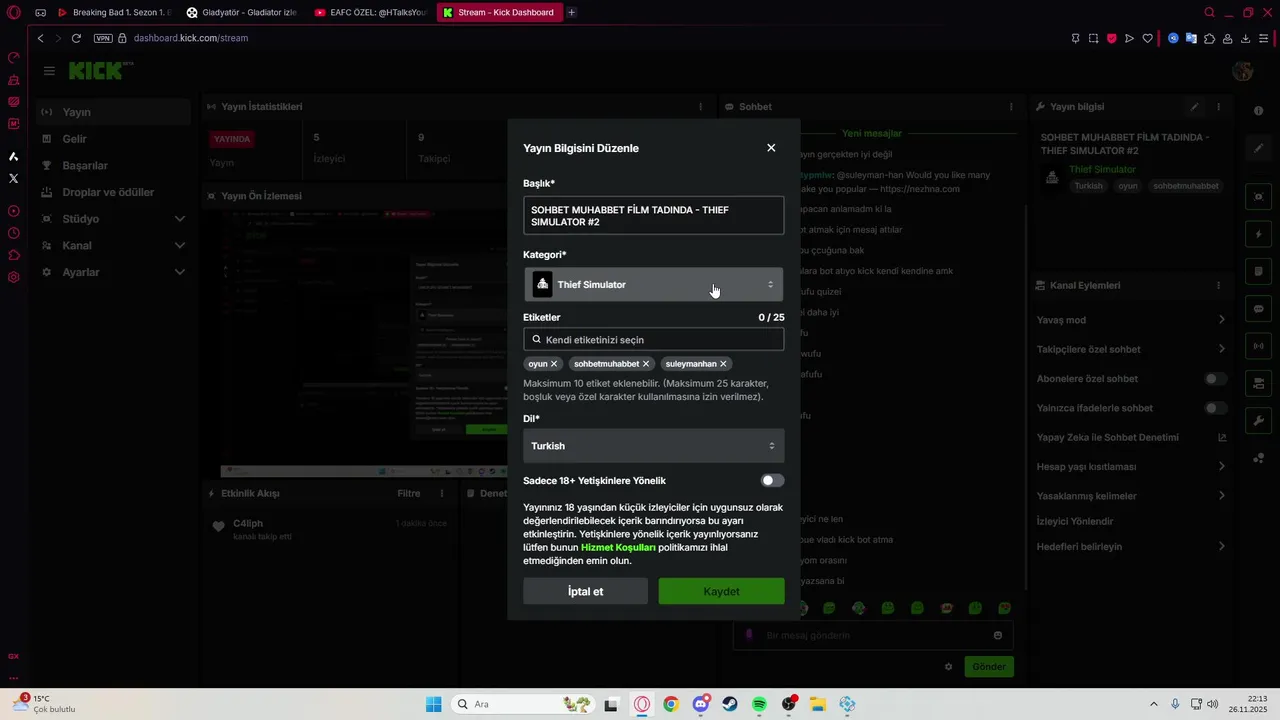This screenshot has height=720, width=1280.
Task: Click the İptal et button
Action: (x=585, y=591)
